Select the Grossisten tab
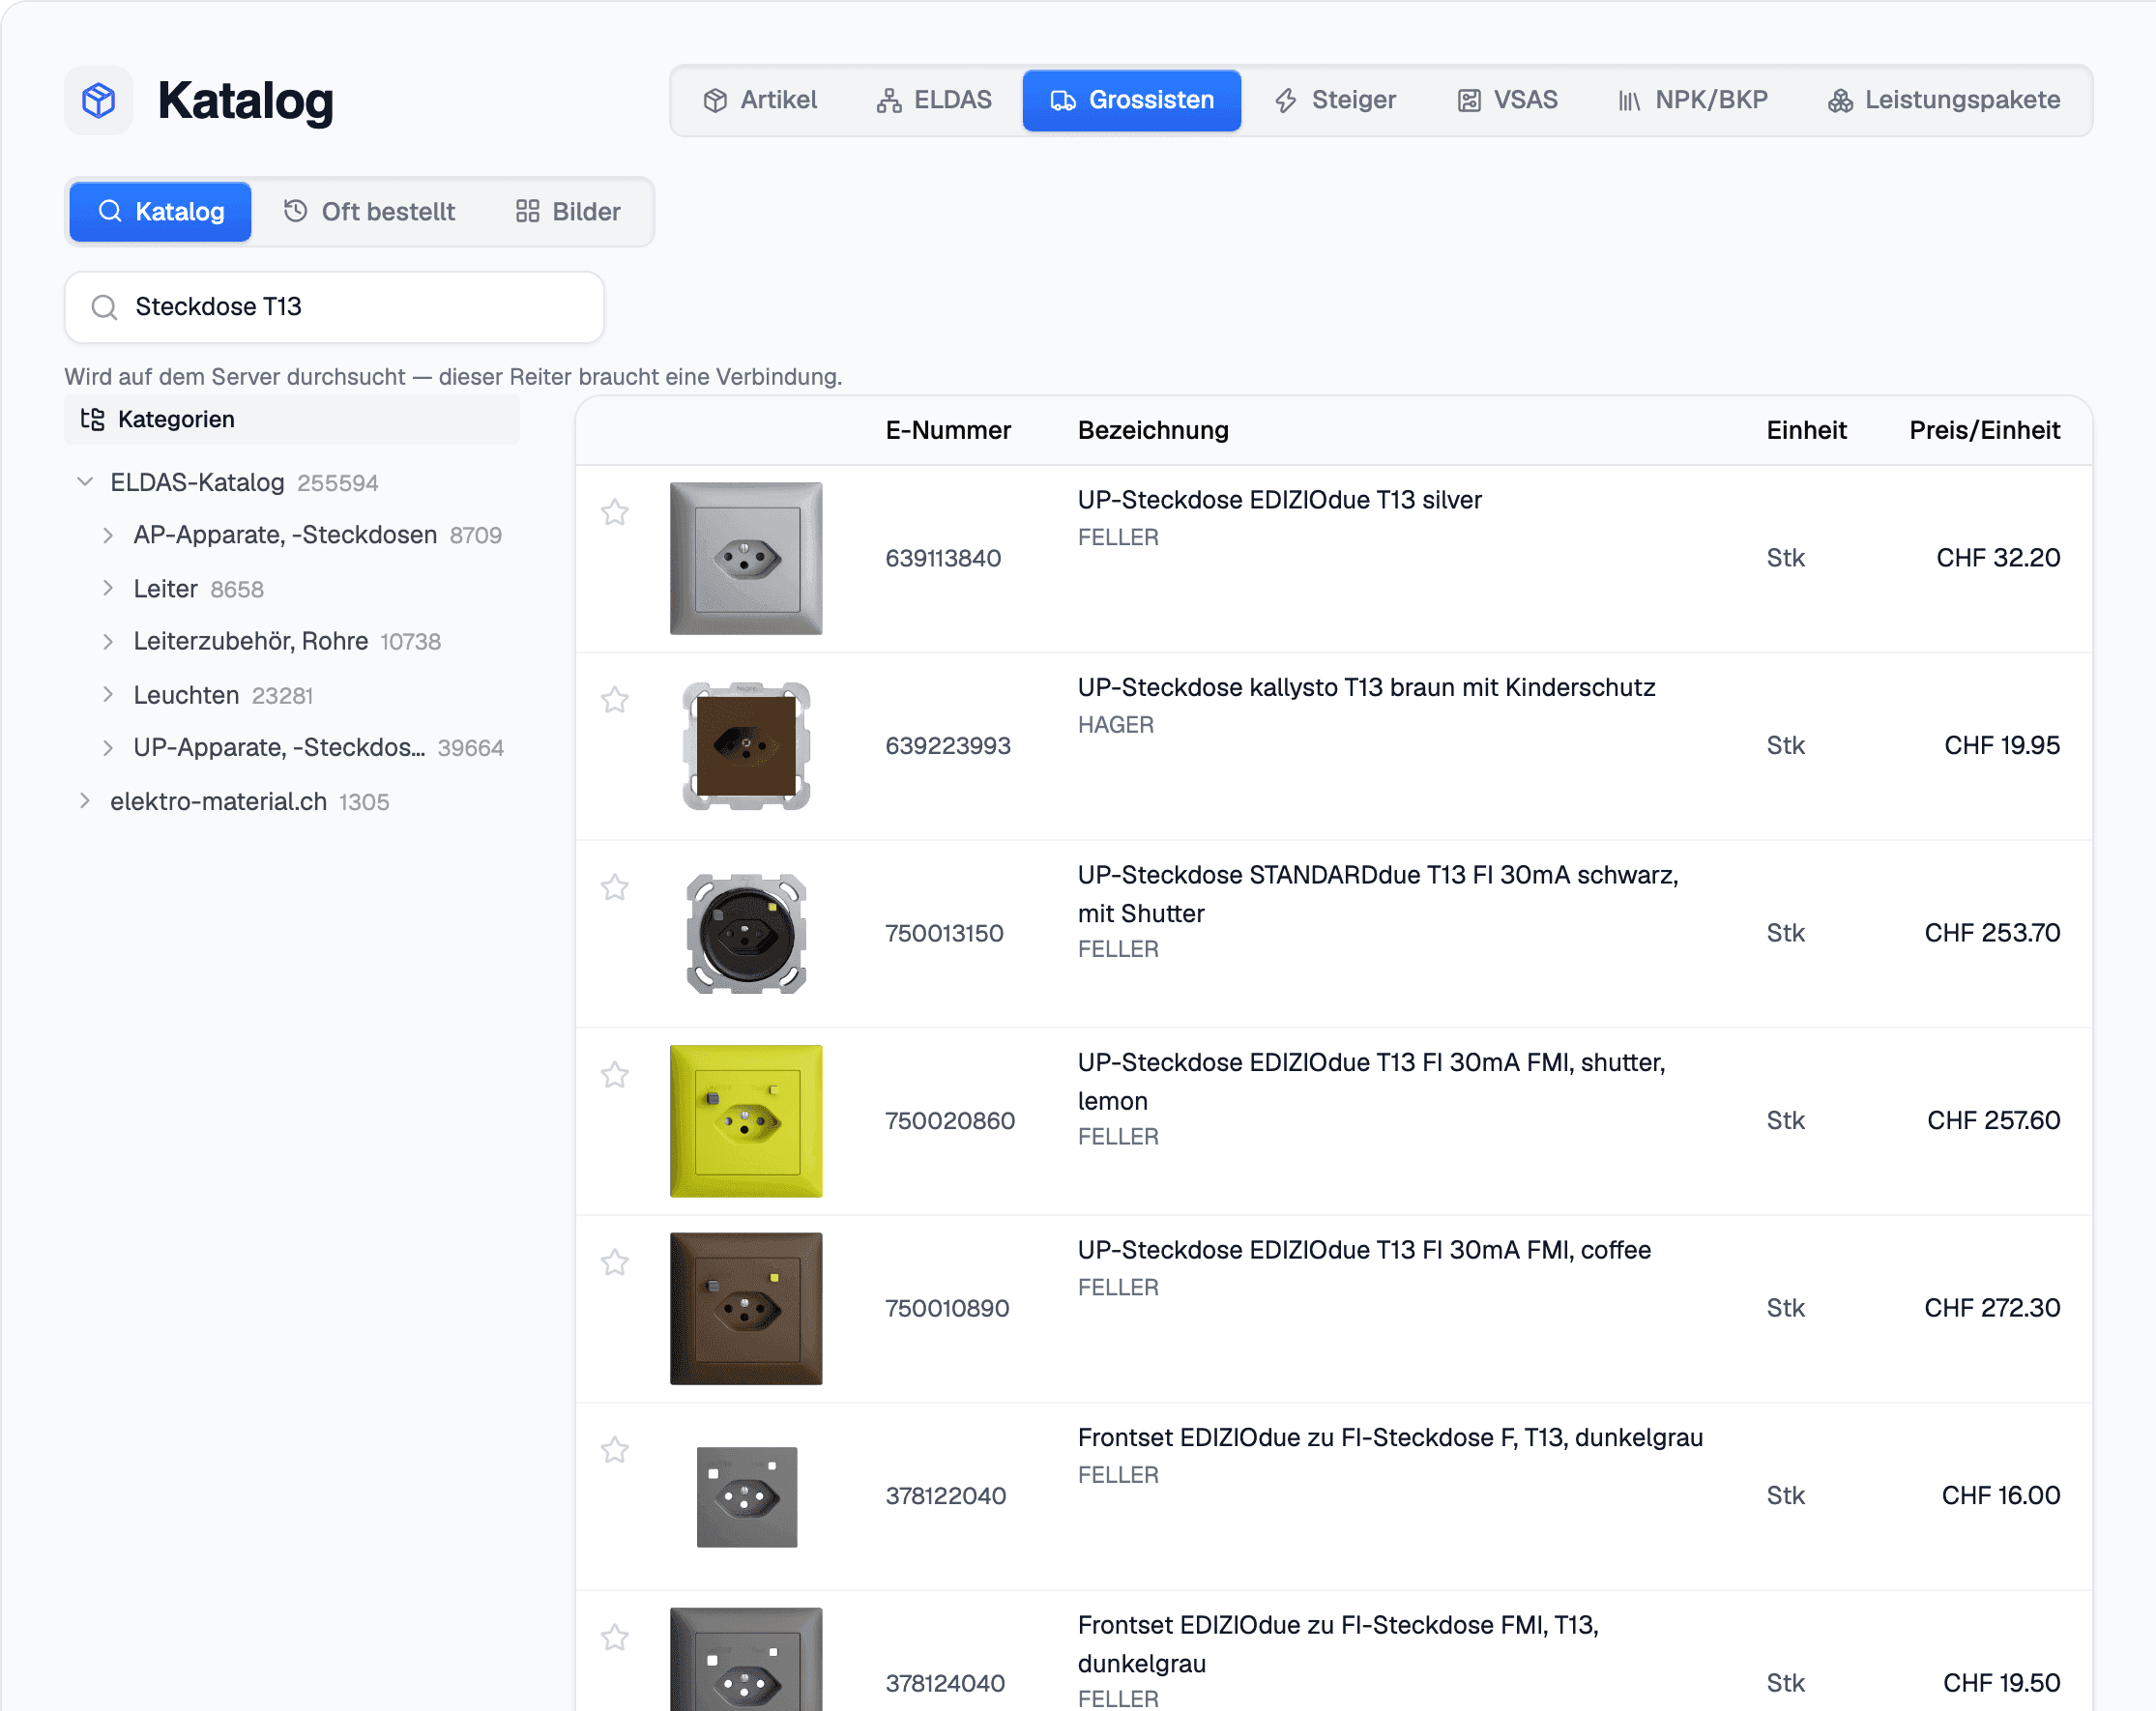Viewport: 2156px width, 1711px height. [x=1132, y=100]
